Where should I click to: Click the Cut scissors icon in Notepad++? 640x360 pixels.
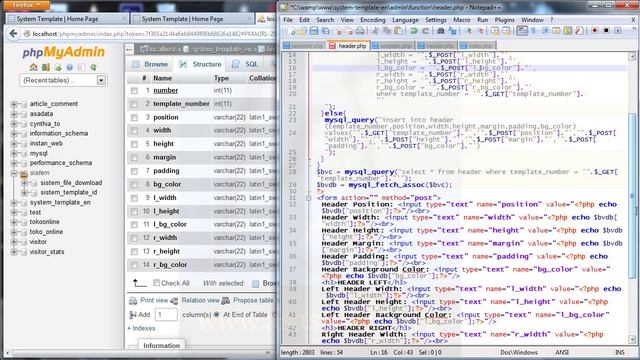(376, 31)
